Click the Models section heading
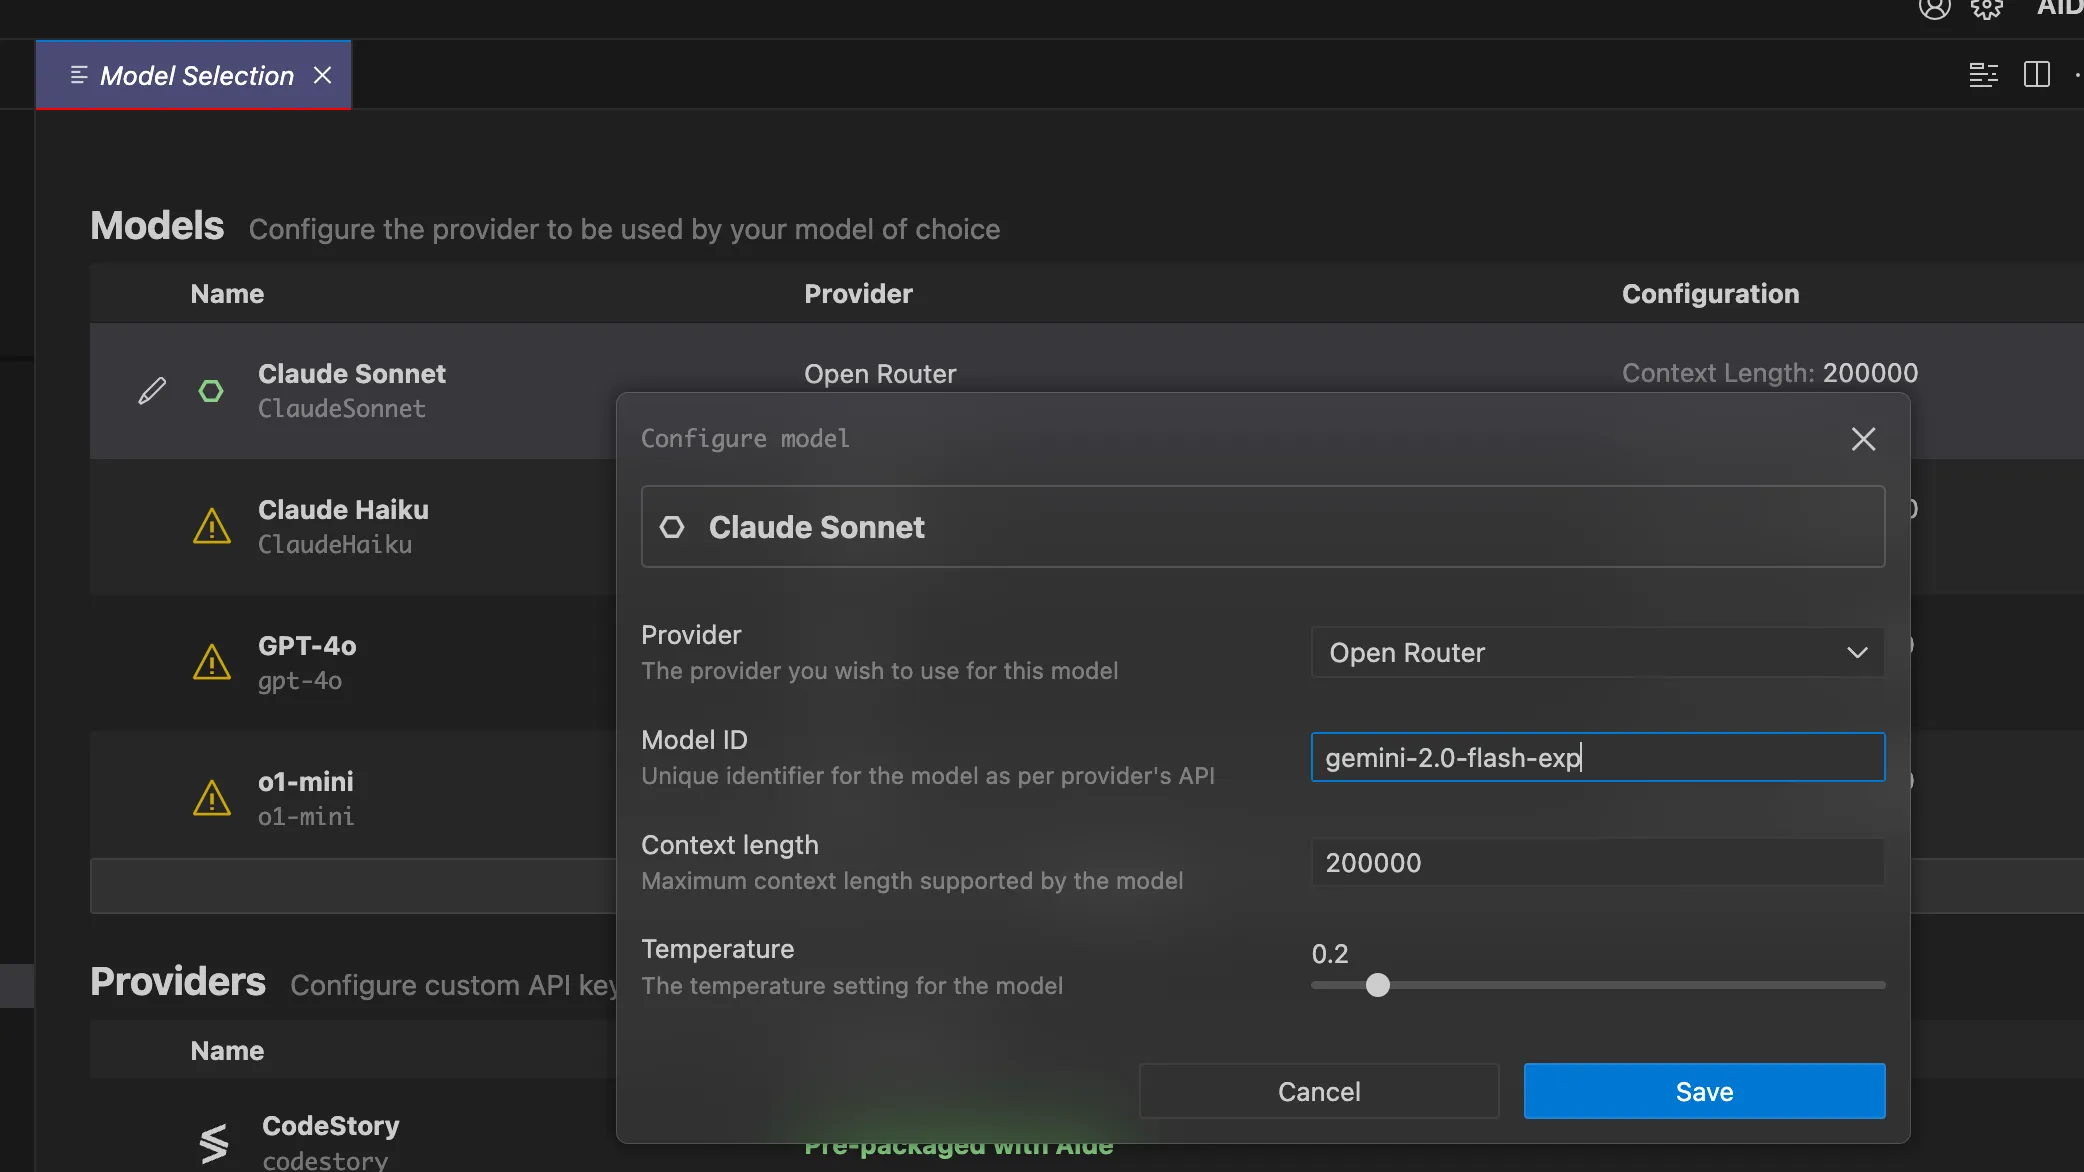 (157, 226)
